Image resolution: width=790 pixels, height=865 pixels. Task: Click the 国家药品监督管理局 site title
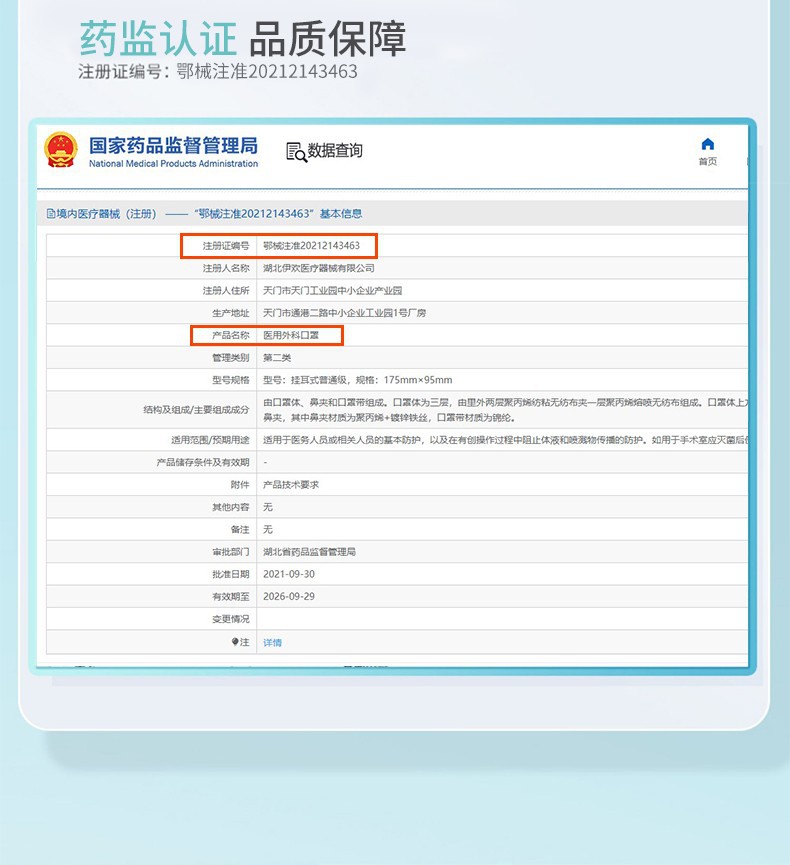[x=173, y=146]
